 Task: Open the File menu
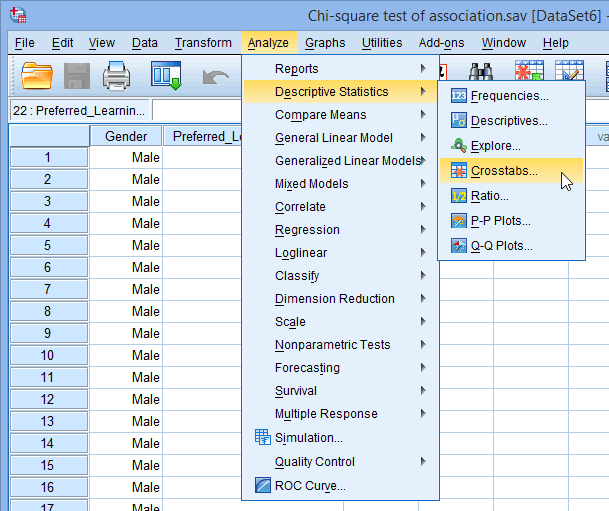[x=24, y=43]
